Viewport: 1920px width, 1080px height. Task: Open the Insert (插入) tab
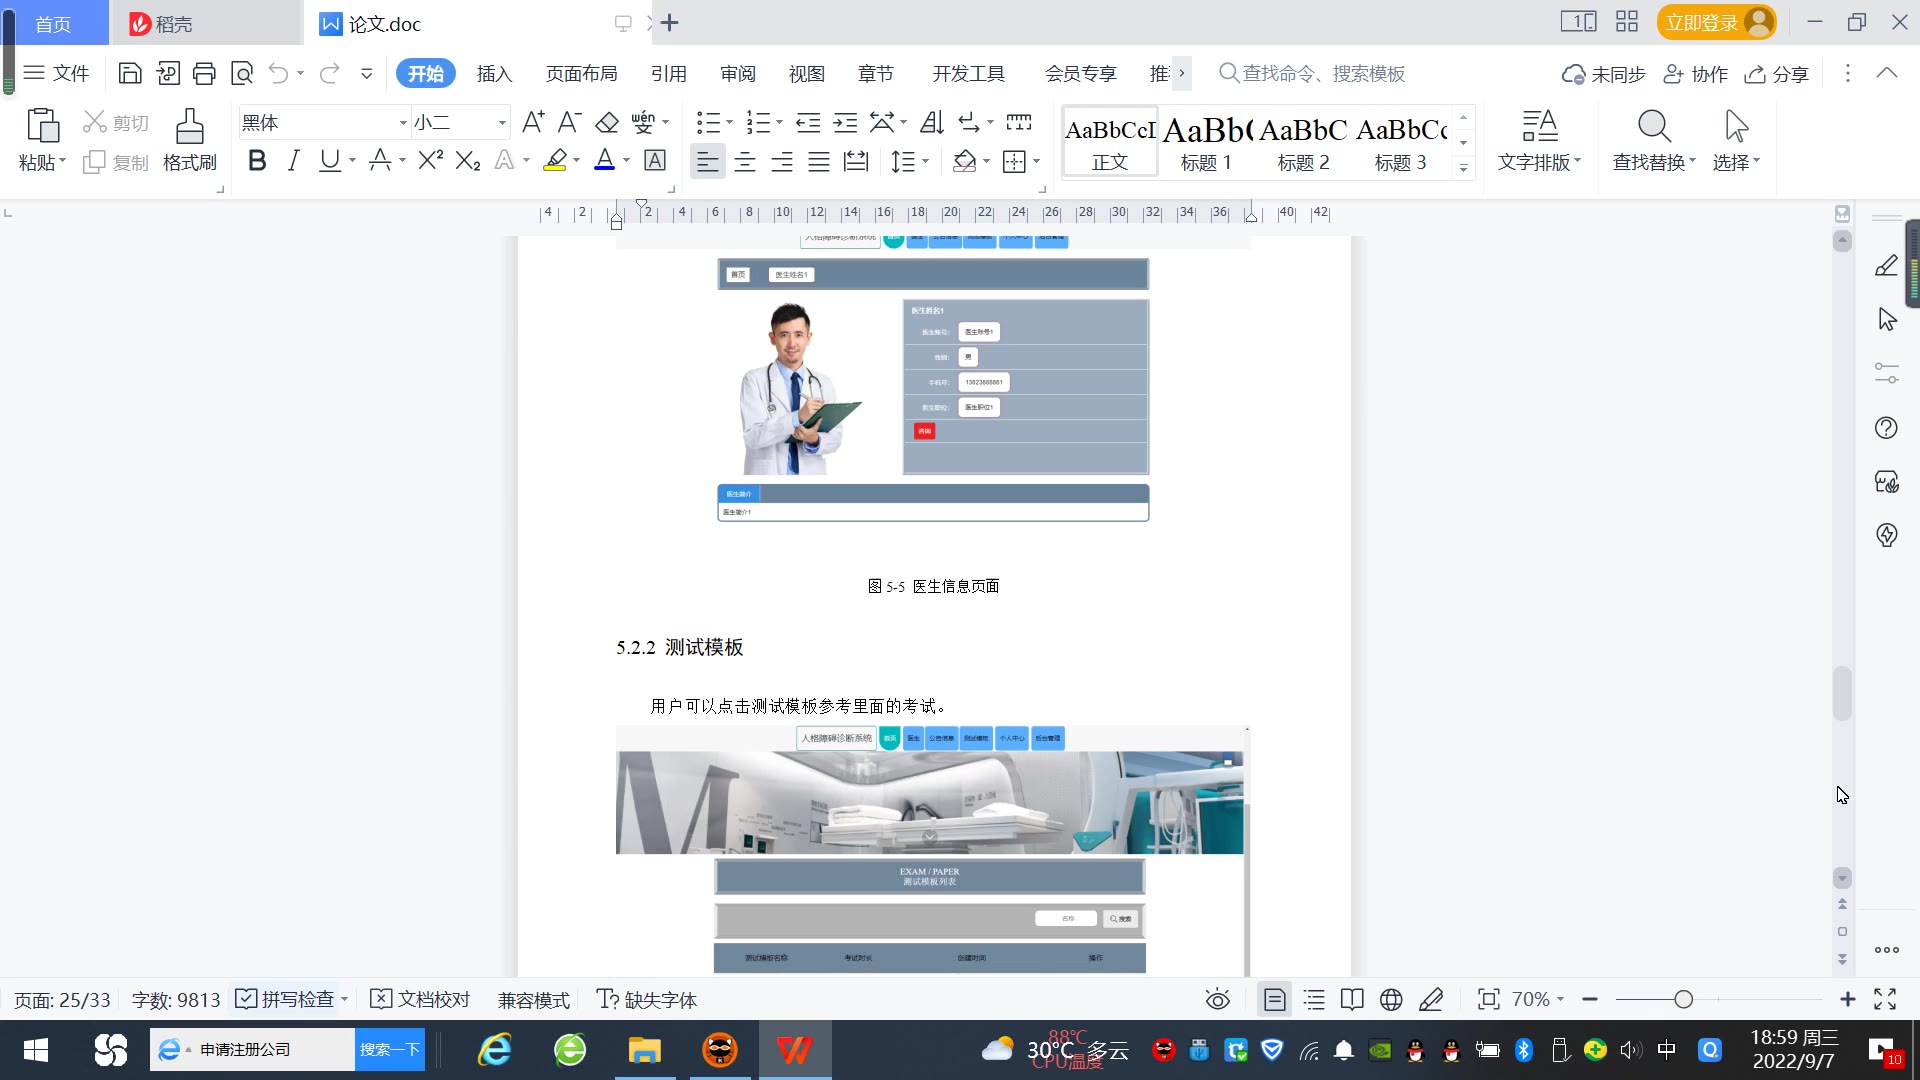point(494,74)
